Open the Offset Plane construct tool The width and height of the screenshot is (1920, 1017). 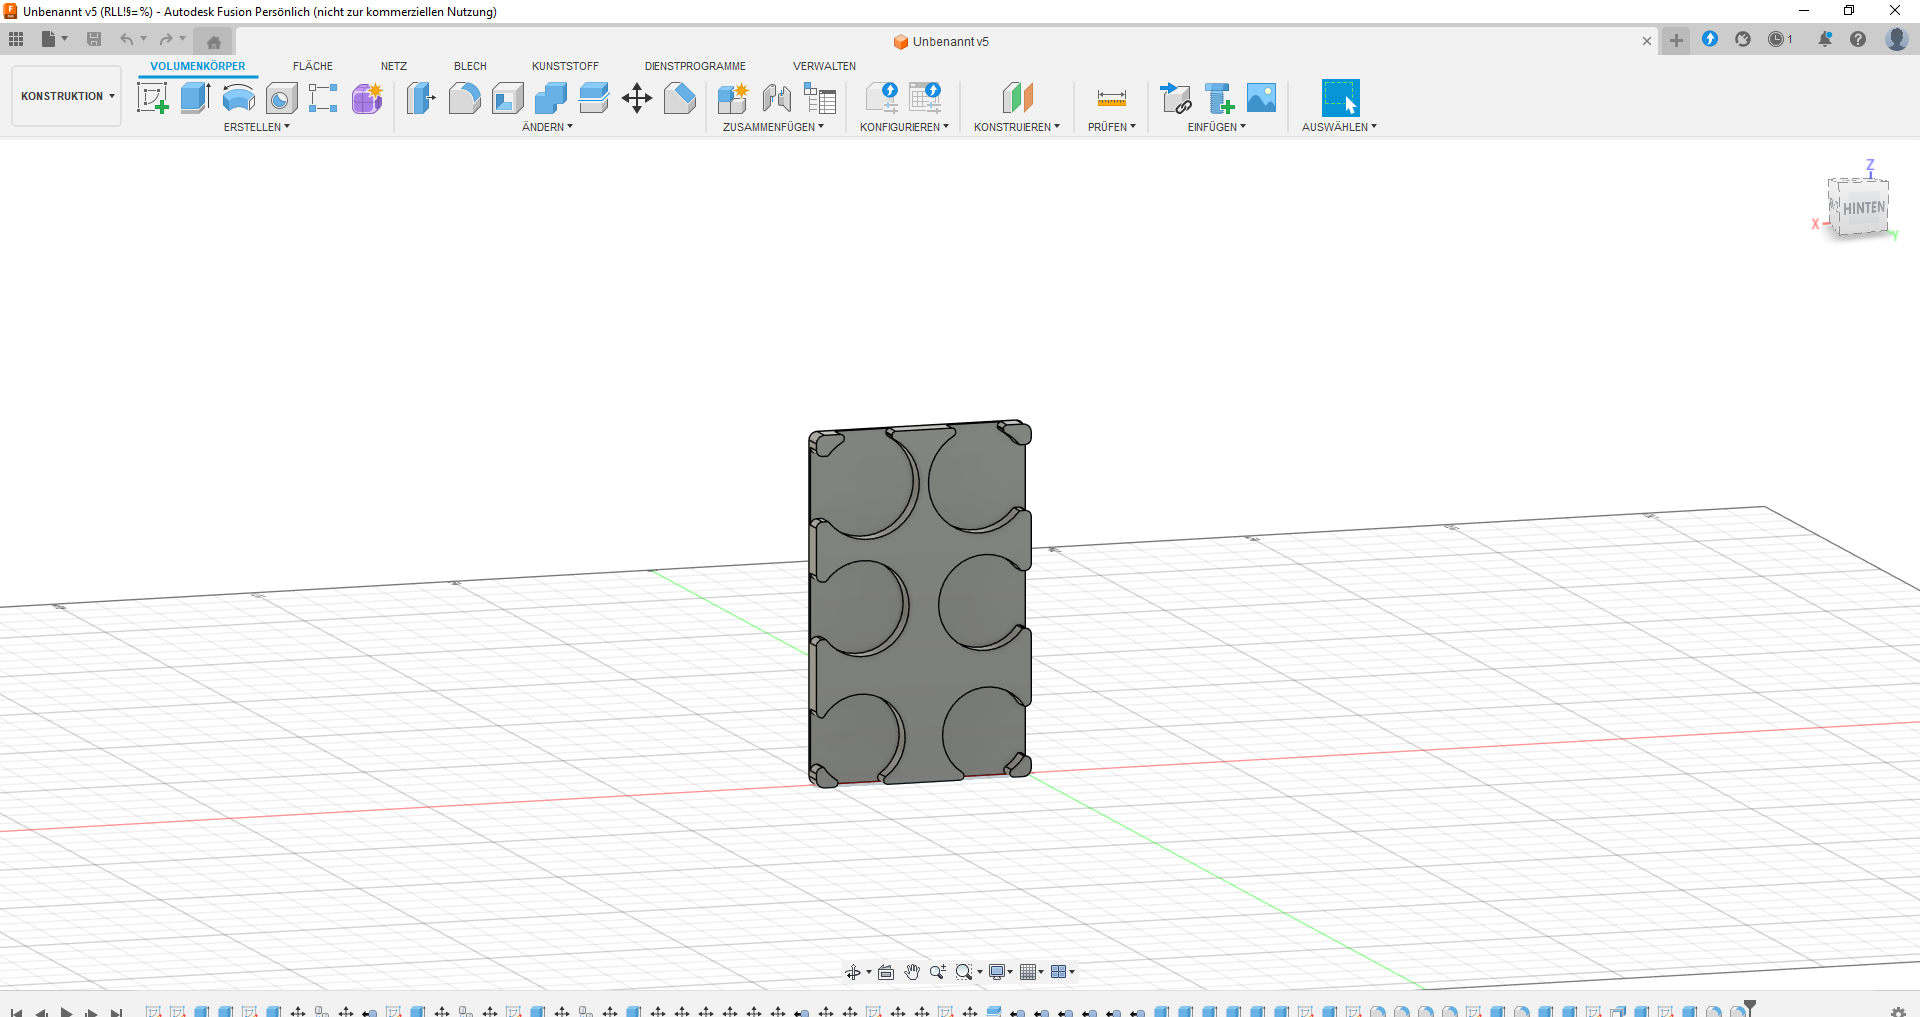pyautogui.click(x=1017, y=98)
